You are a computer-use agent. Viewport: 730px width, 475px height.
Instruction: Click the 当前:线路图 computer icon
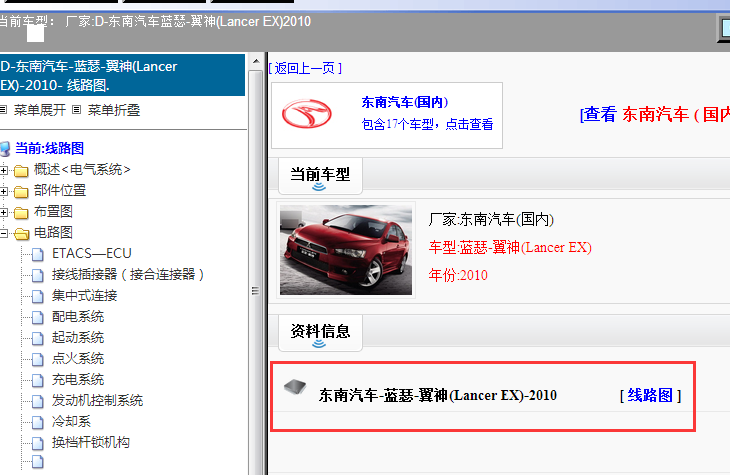coord(5,149)
